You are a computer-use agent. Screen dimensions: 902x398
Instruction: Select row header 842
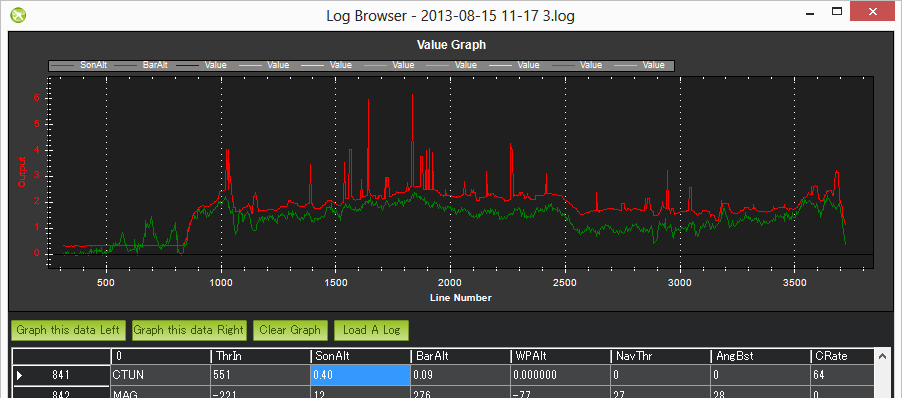(x=62, y=392)
